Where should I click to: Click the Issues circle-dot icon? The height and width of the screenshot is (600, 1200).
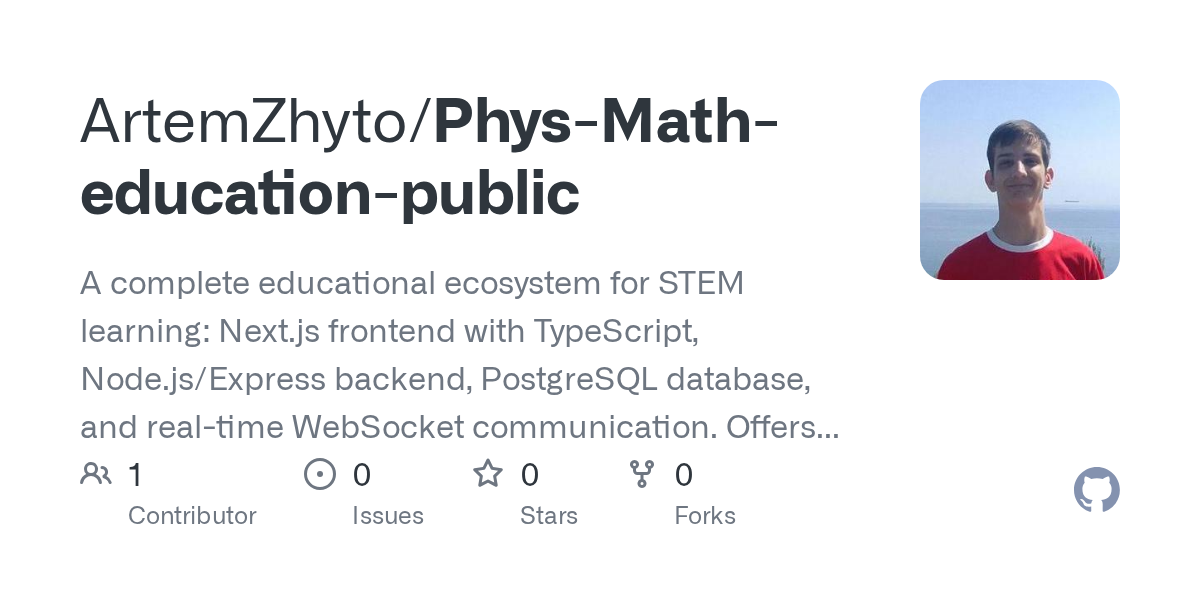(x=319, y=474)
